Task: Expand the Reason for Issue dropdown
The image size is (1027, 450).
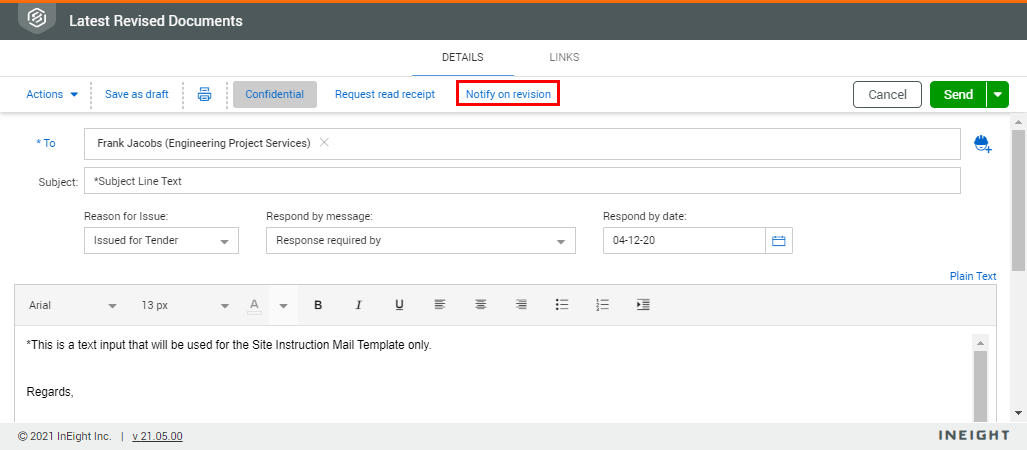Action: click(161, 241)
